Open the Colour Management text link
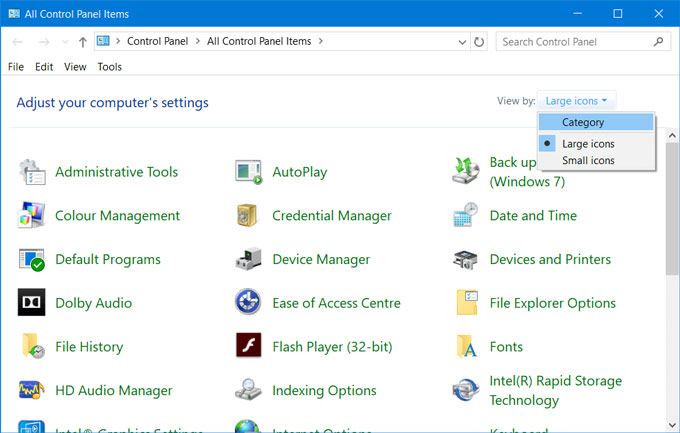680x433 pixels. coord(117,216)
